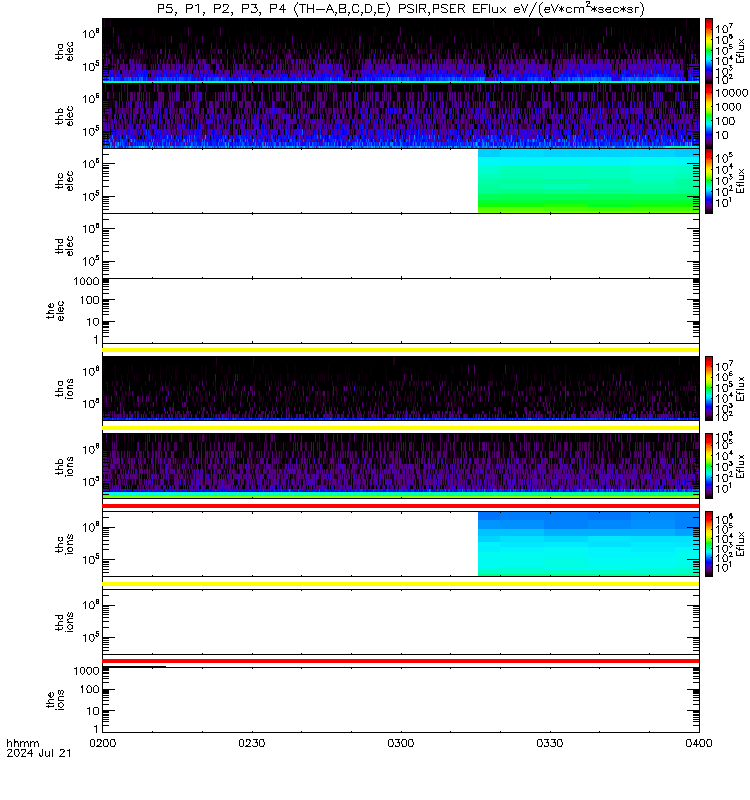Viewport: 750px width, 800px height.
Task: Click the 'thb elec' panel label
Action: click(x=64, y=116)
